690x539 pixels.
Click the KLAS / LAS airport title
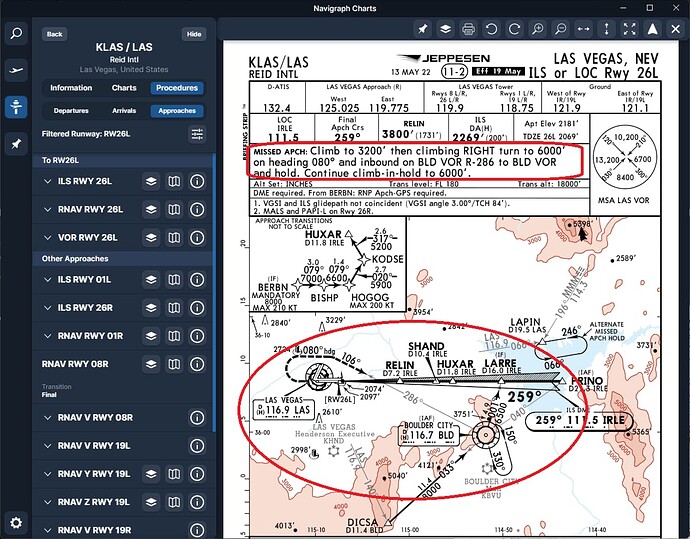pos(124,47)
